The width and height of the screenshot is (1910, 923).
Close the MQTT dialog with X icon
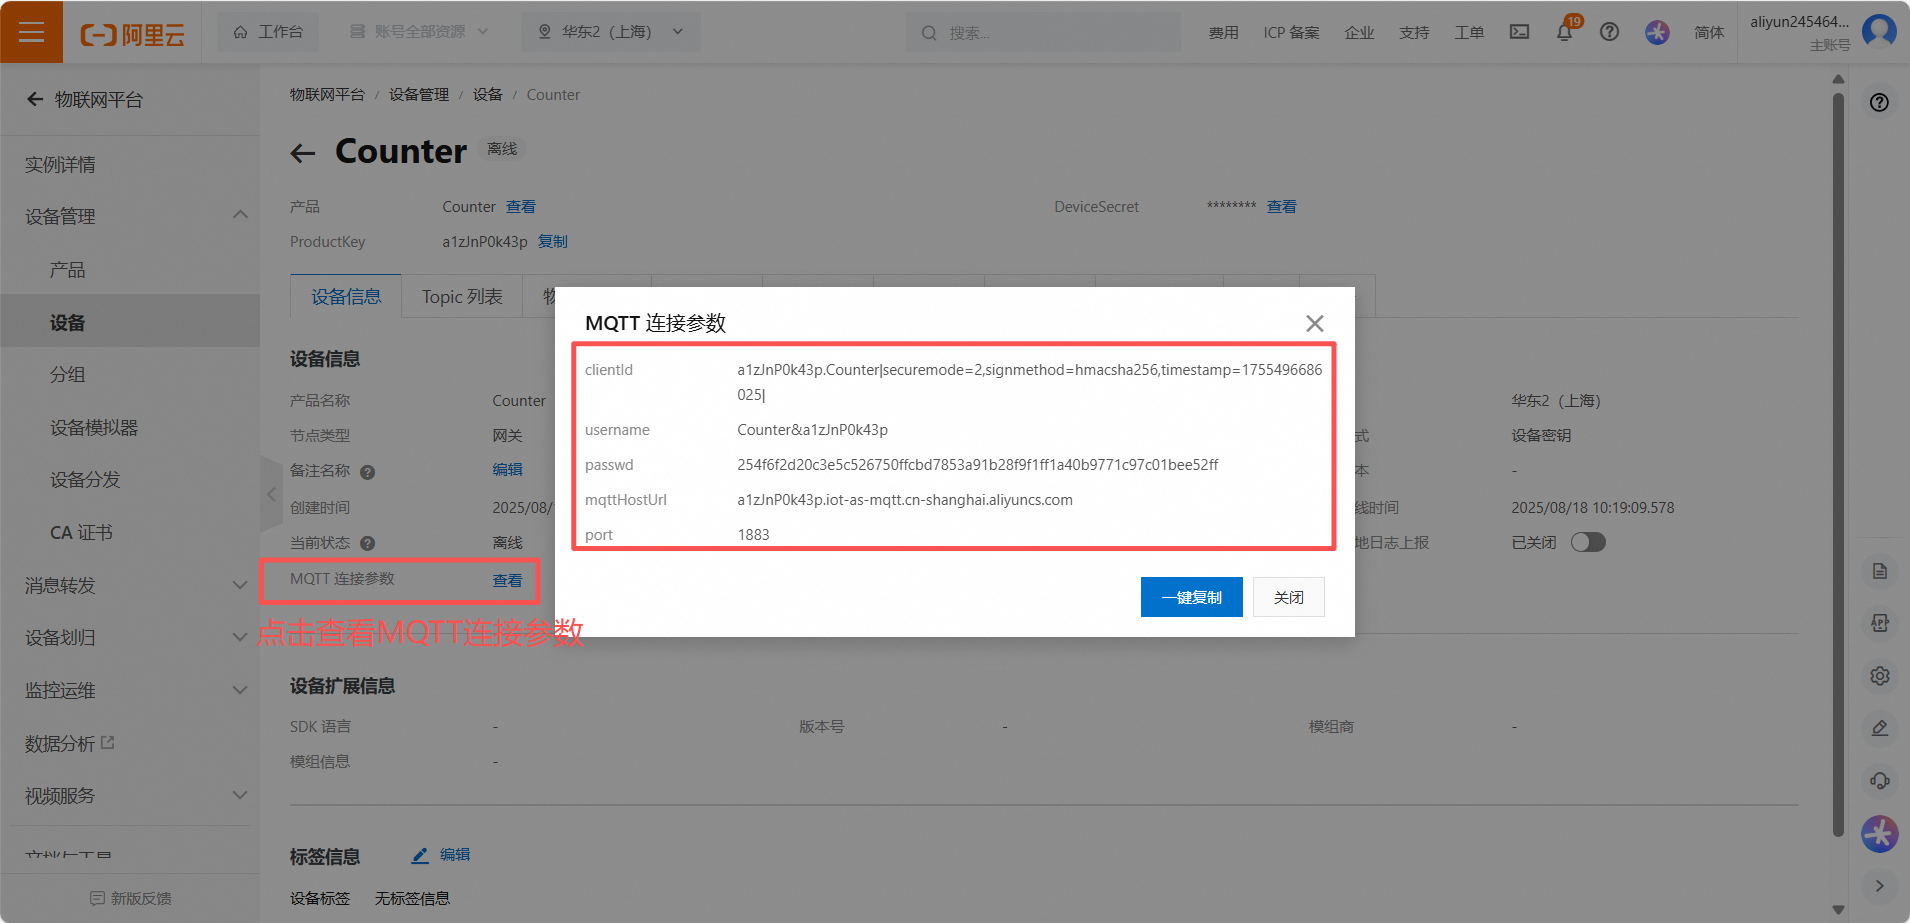[1314, 323]
